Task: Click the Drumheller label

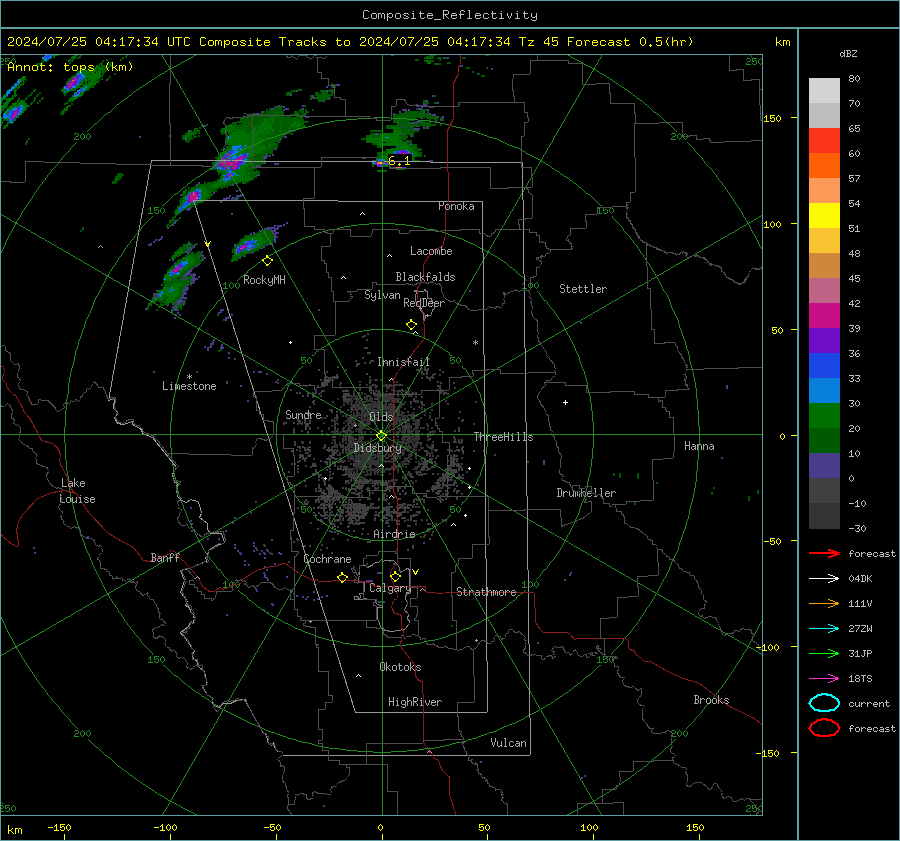Action: (x=586, y=493)
